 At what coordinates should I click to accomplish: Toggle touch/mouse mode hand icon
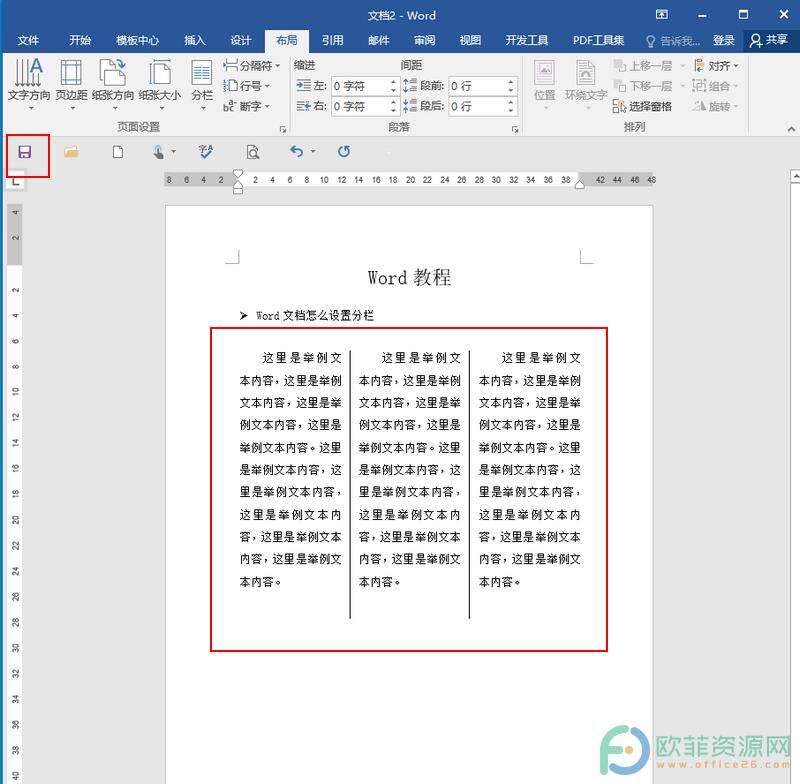point(159,151)
